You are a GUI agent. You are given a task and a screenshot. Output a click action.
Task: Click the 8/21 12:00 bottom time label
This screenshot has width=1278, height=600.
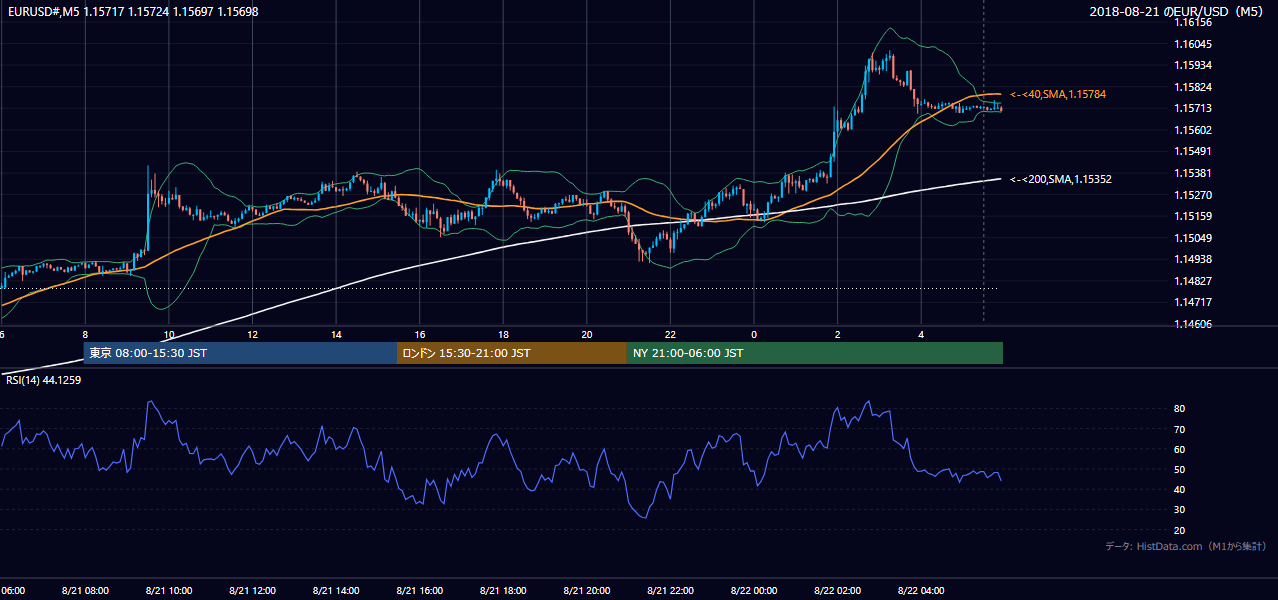tap(252, 590)
